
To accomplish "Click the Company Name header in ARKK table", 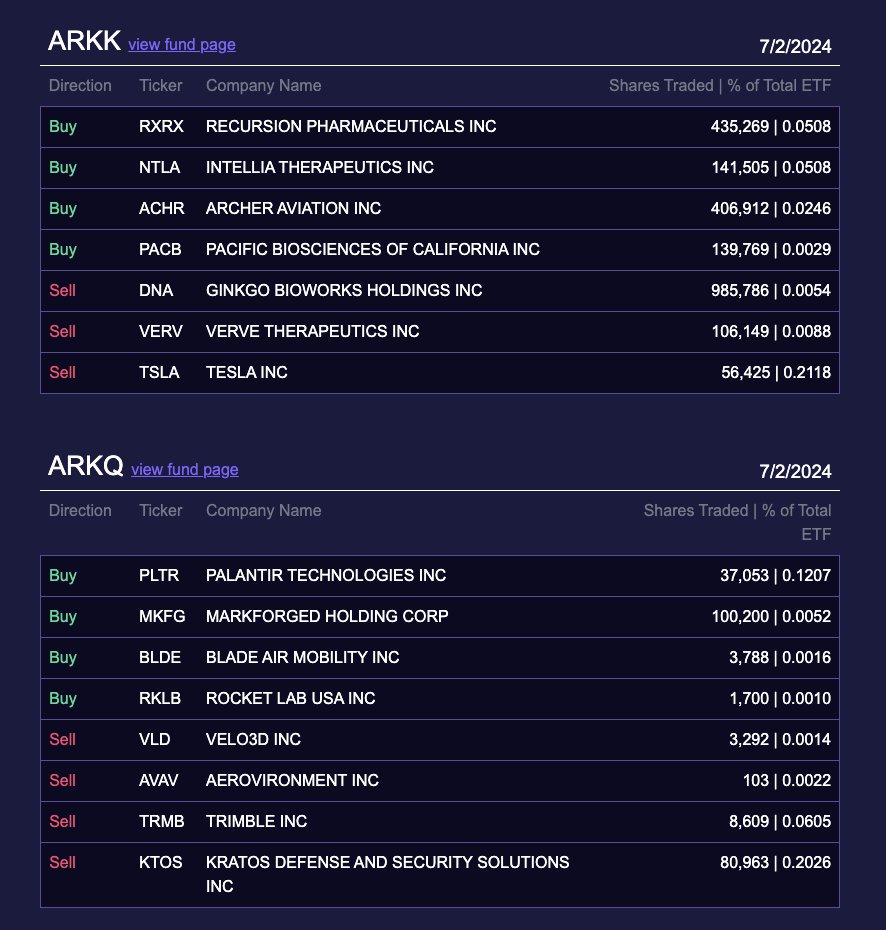I will 263,85.
